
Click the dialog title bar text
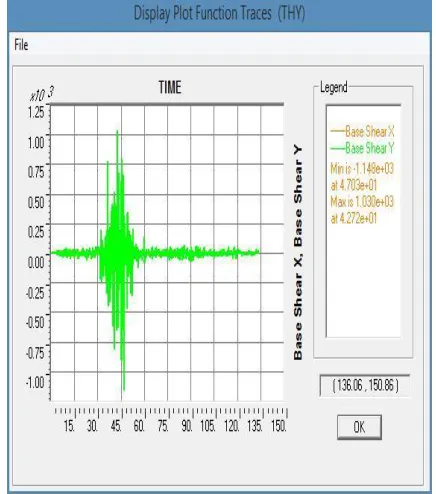219,13
